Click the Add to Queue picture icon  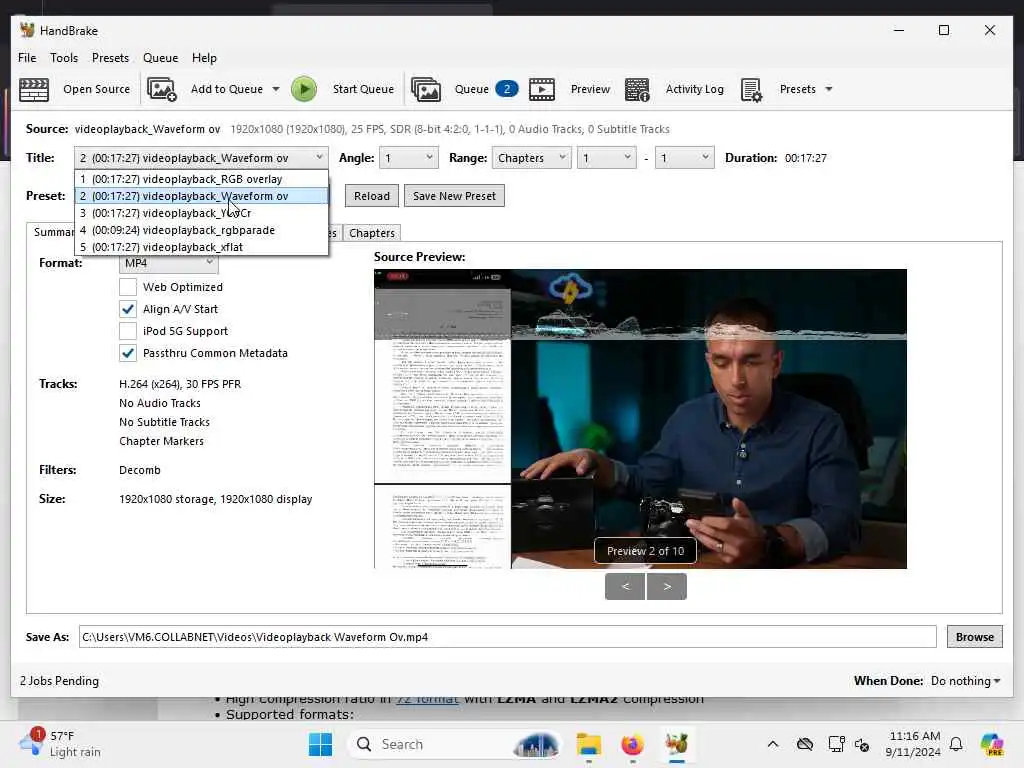pyautogui.click(x=161, y=89)
